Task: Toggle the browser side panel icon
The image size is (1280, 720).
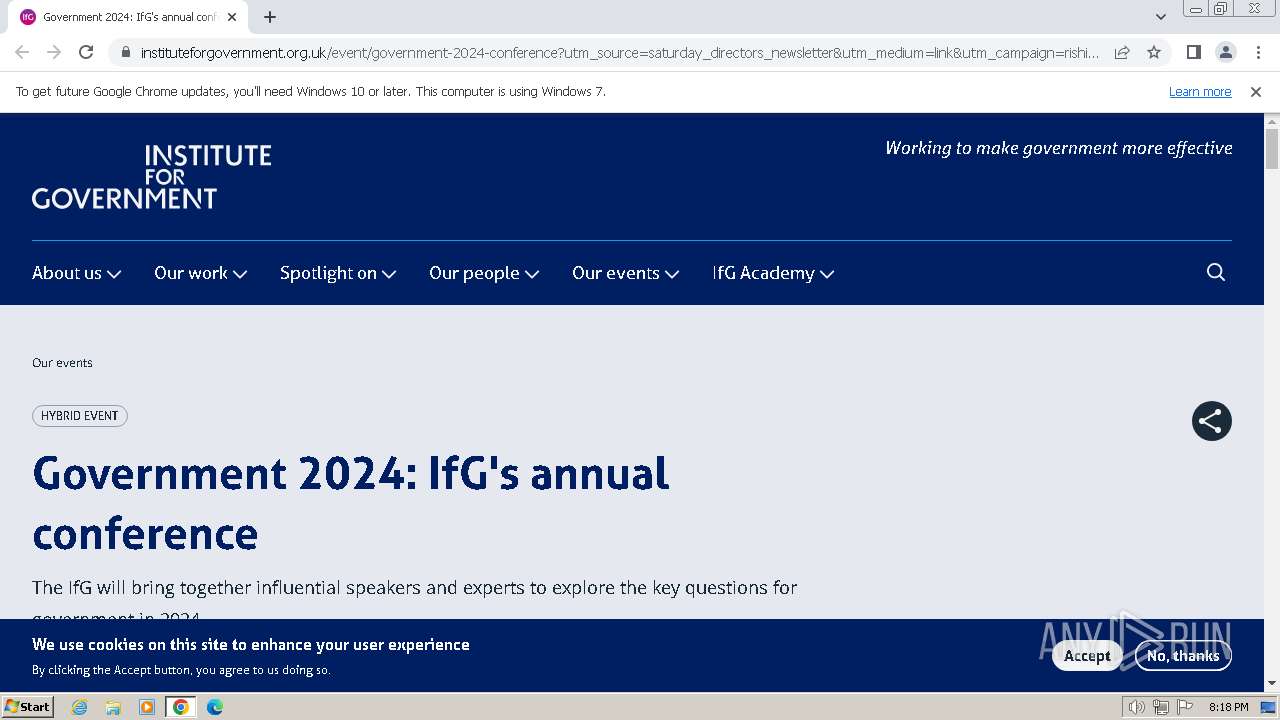Action: [1193, 52]
